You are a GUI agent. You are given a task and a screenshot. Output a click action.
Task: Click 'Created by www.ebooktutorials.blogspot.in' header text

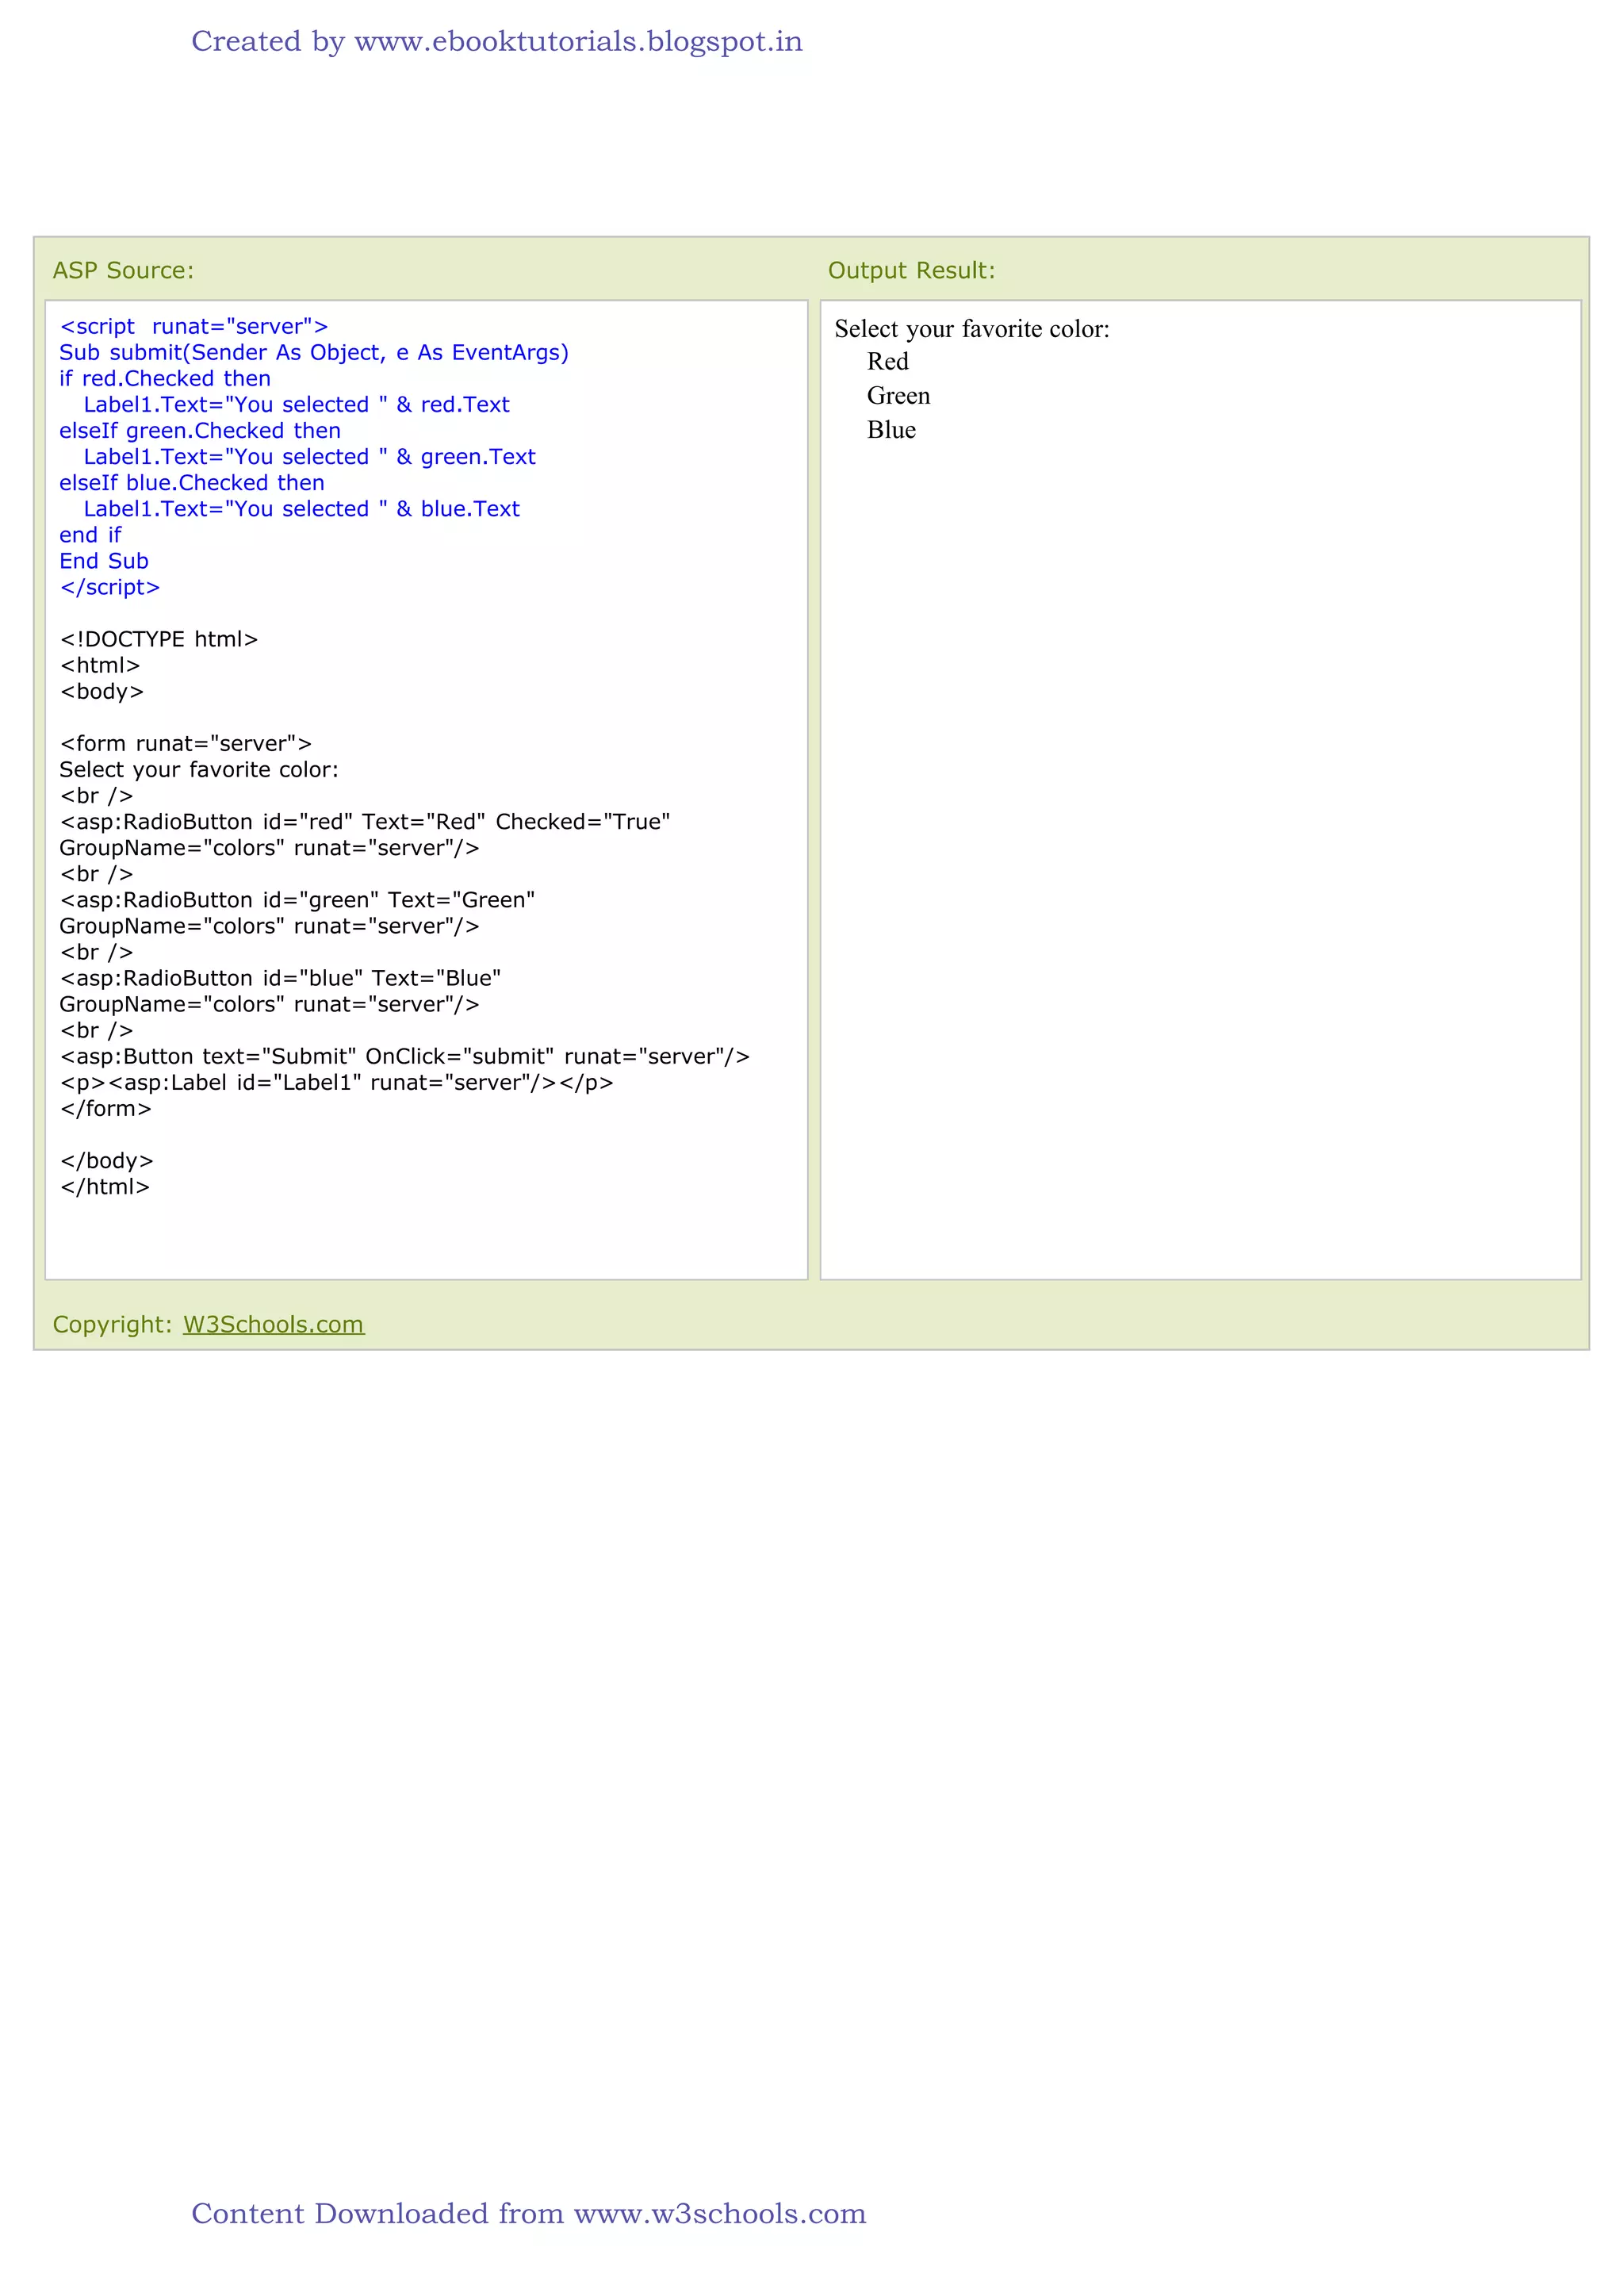pyautogui.click(x=497, y=42)
